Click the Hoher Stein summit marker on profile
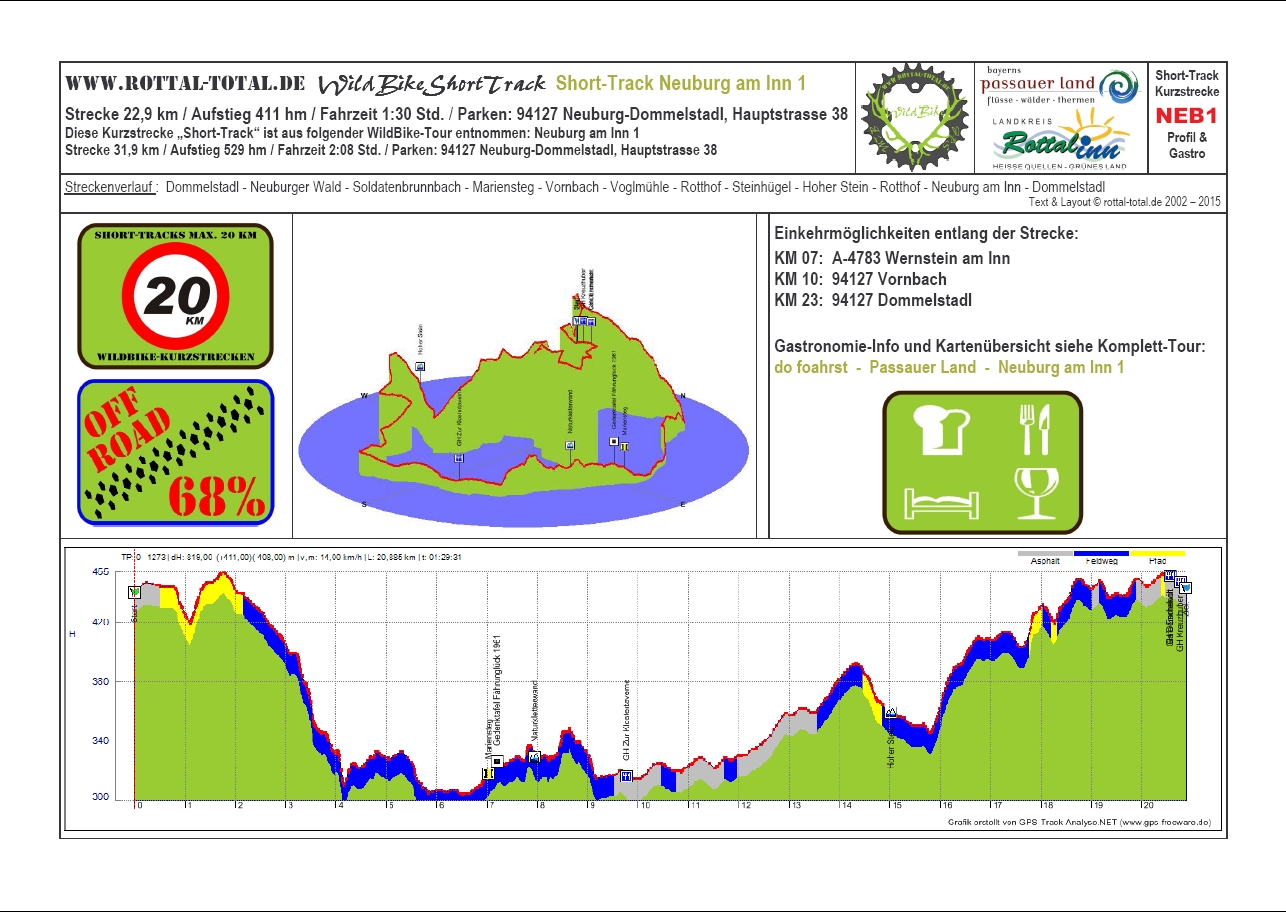This screenshot has height=912, width=1286. point(891,712)
